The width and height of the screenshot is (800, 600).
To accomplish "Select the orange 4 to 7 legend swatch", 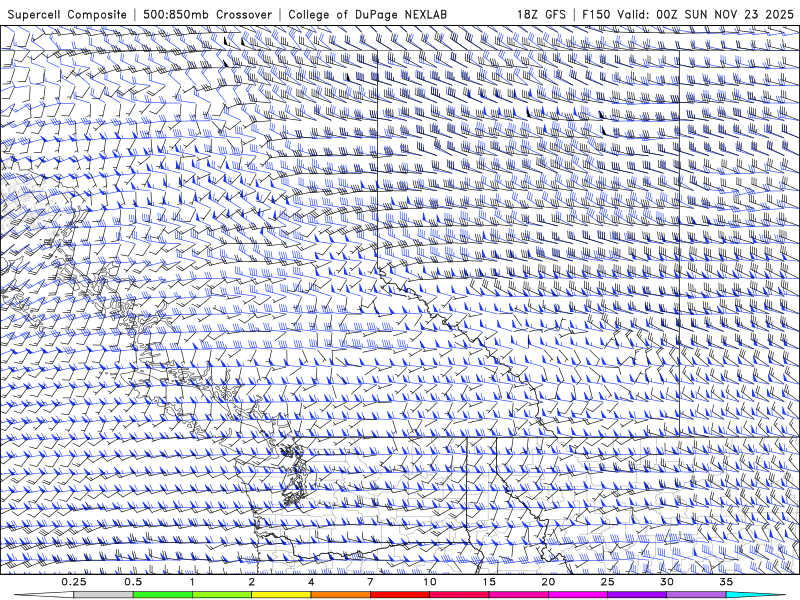I will [340, 595].
